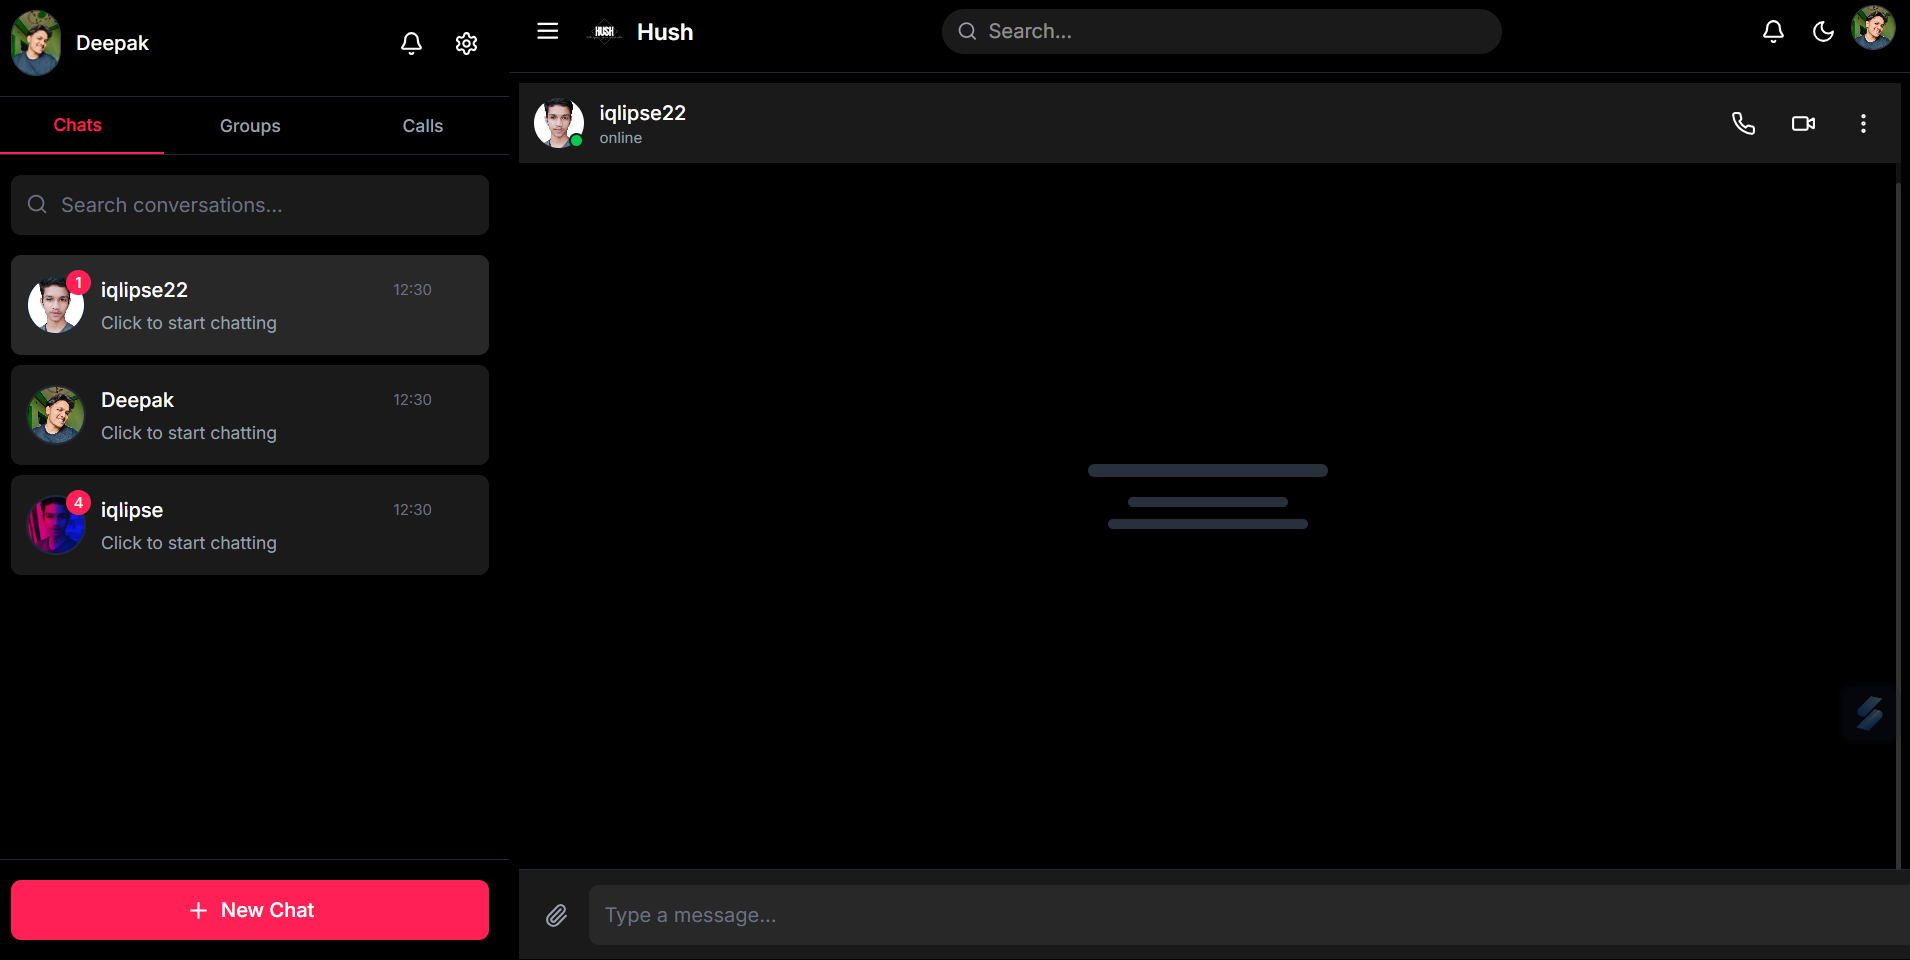Toggle dark mode moon icon
Viewport: 1910px width, 960px height.
click(x=1823, y=31)
